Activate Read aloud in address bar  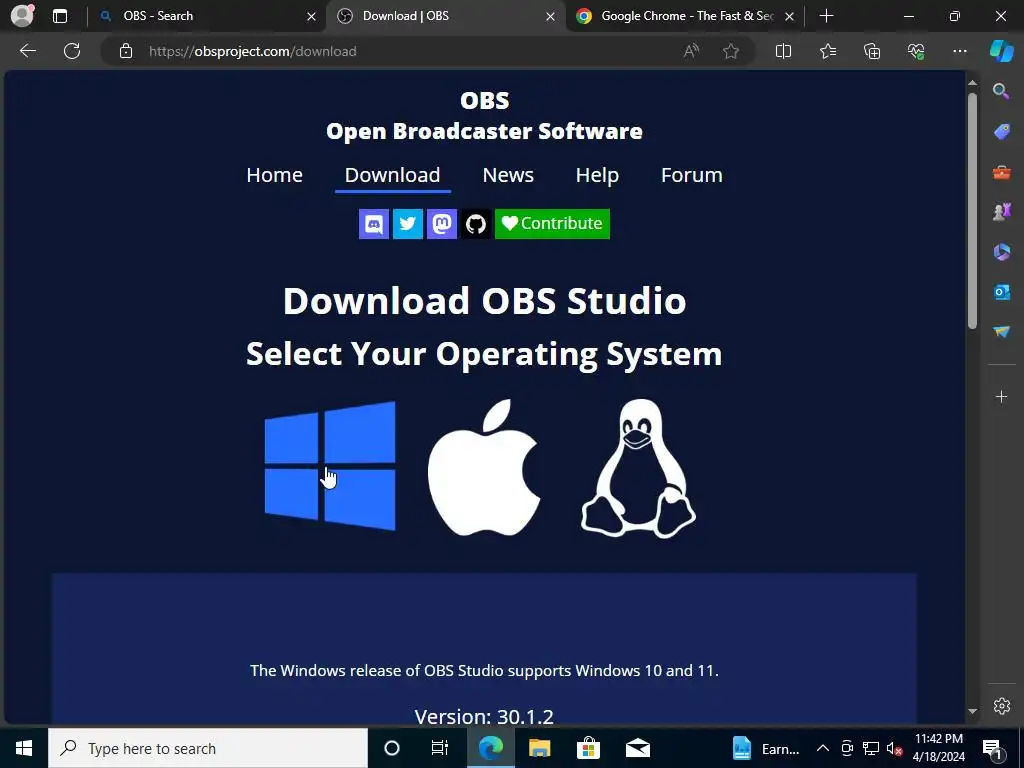pos(692,51)
